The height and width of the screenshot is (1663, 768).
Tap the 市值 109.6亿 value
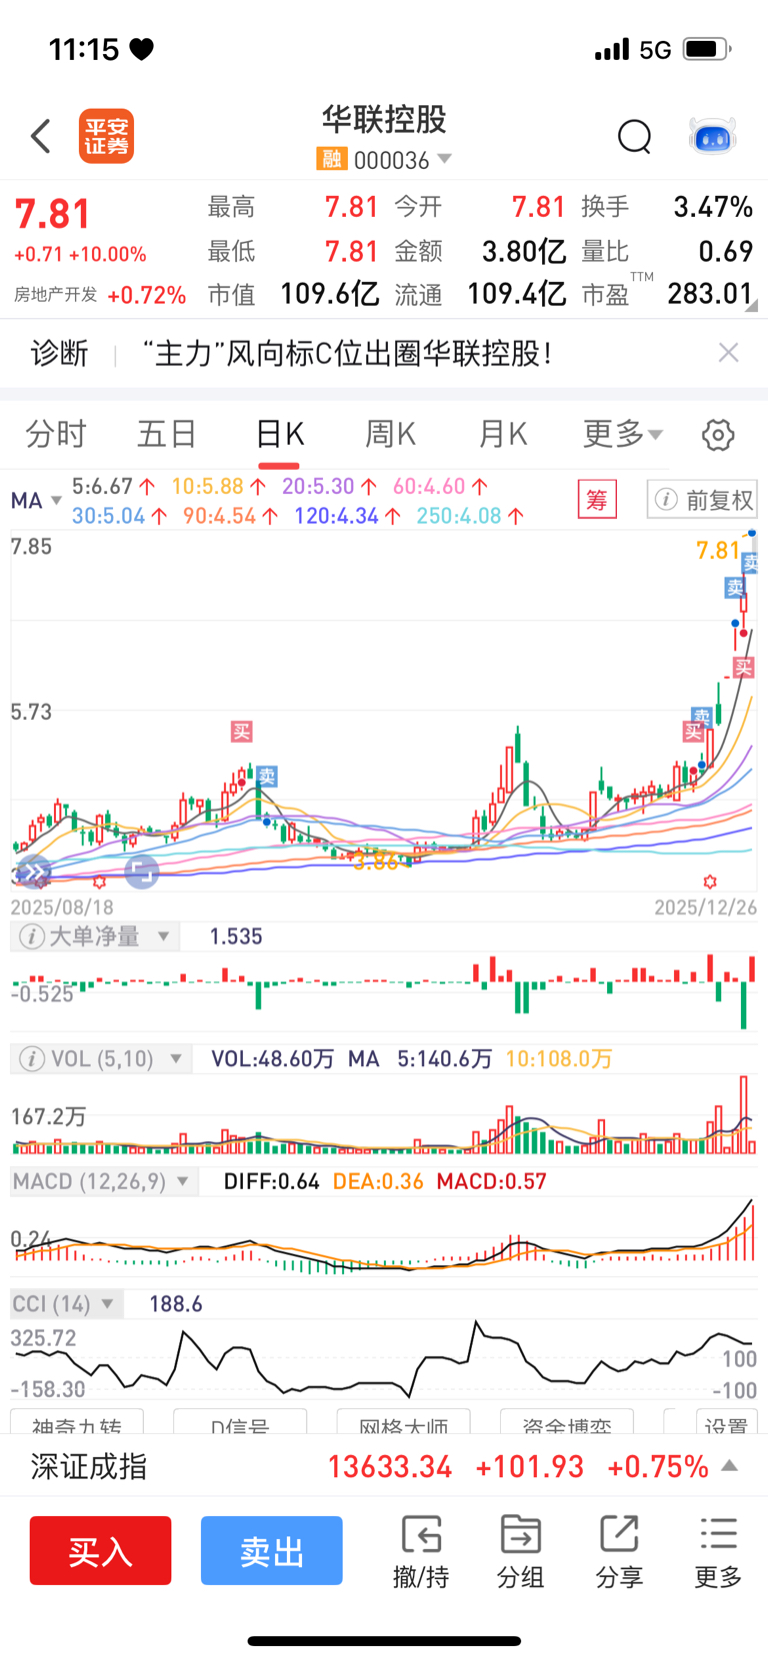[x=329, y=294]
